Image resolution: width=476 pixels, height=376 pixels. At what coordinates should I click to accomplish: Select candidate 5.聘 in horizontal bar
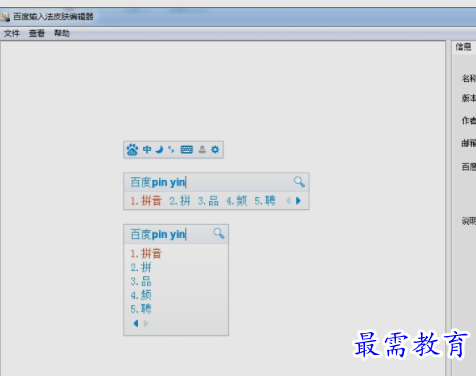click(x=265, y=201)
